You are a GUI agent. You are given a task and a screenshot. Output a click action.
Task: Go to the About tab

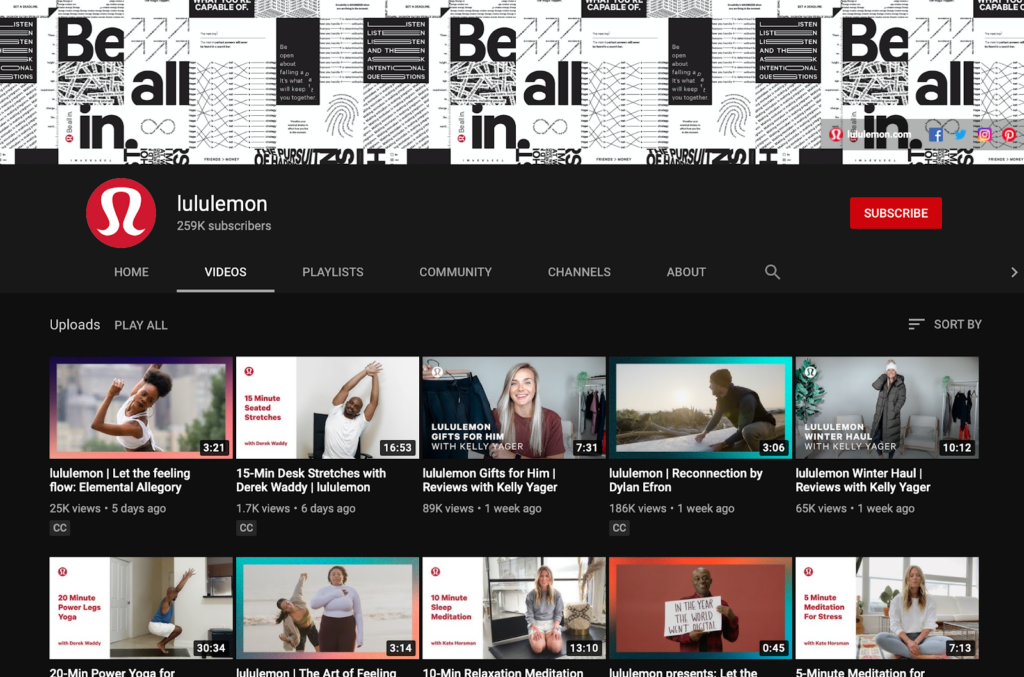686,272
